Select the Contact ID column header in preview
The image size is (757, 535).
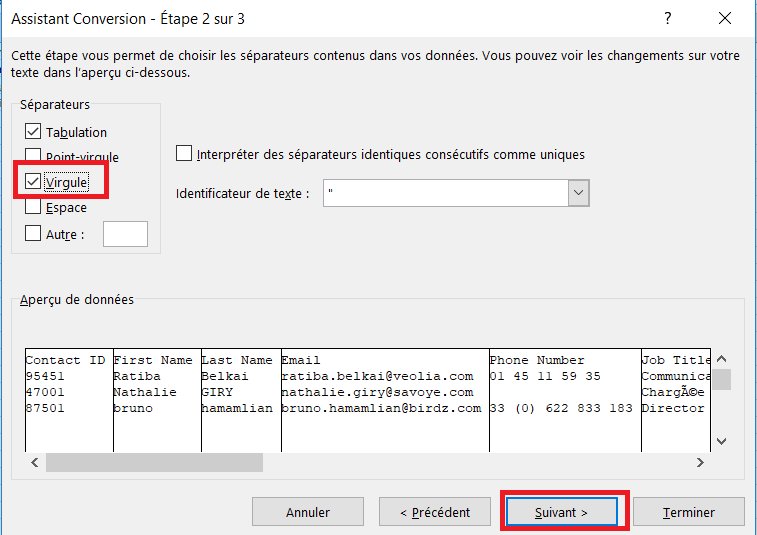click(65, 360)
